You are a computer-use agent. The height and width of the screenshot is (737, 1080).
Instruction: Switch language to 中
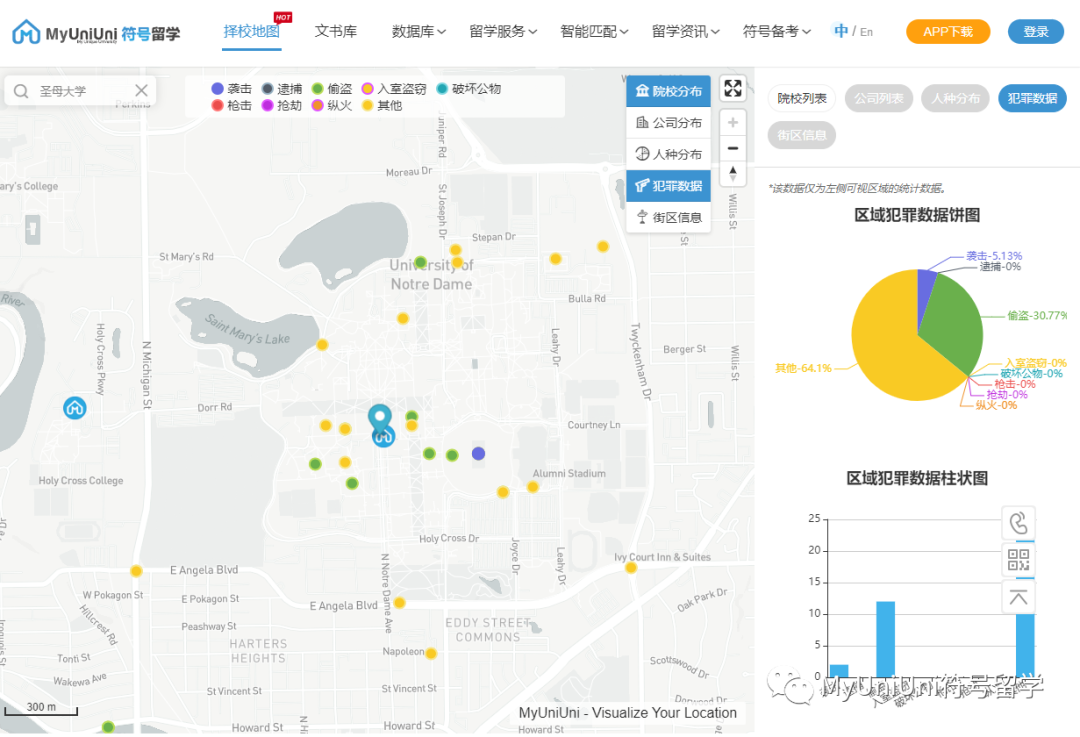click(x=840, y=31)
